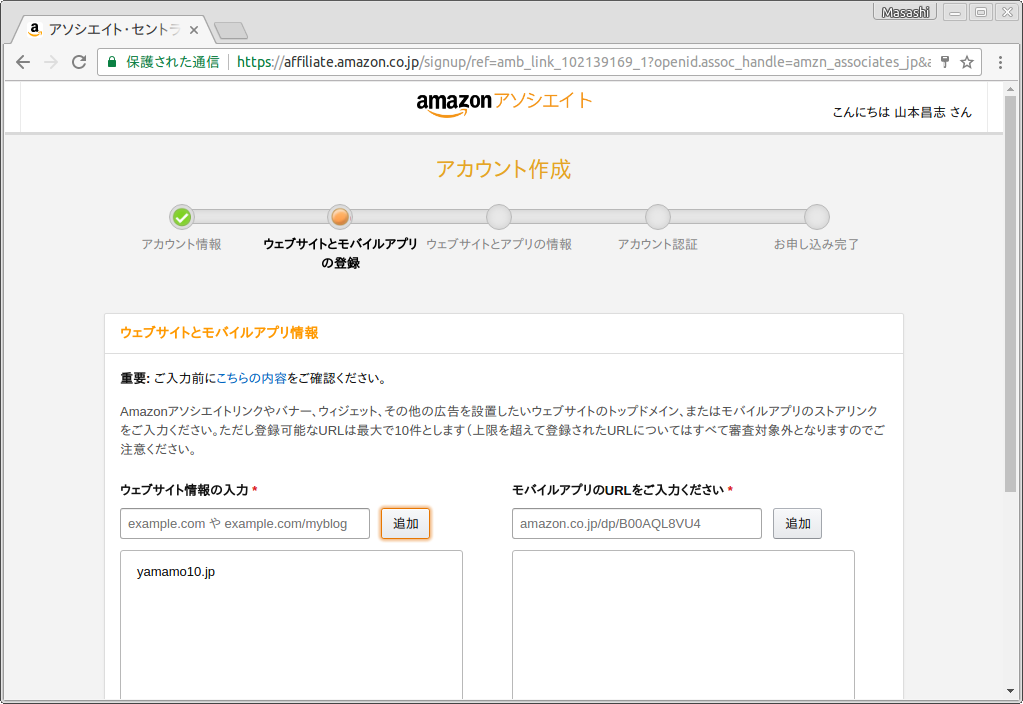
Task: Click the Masashi profile button
Action: (905, 12)
